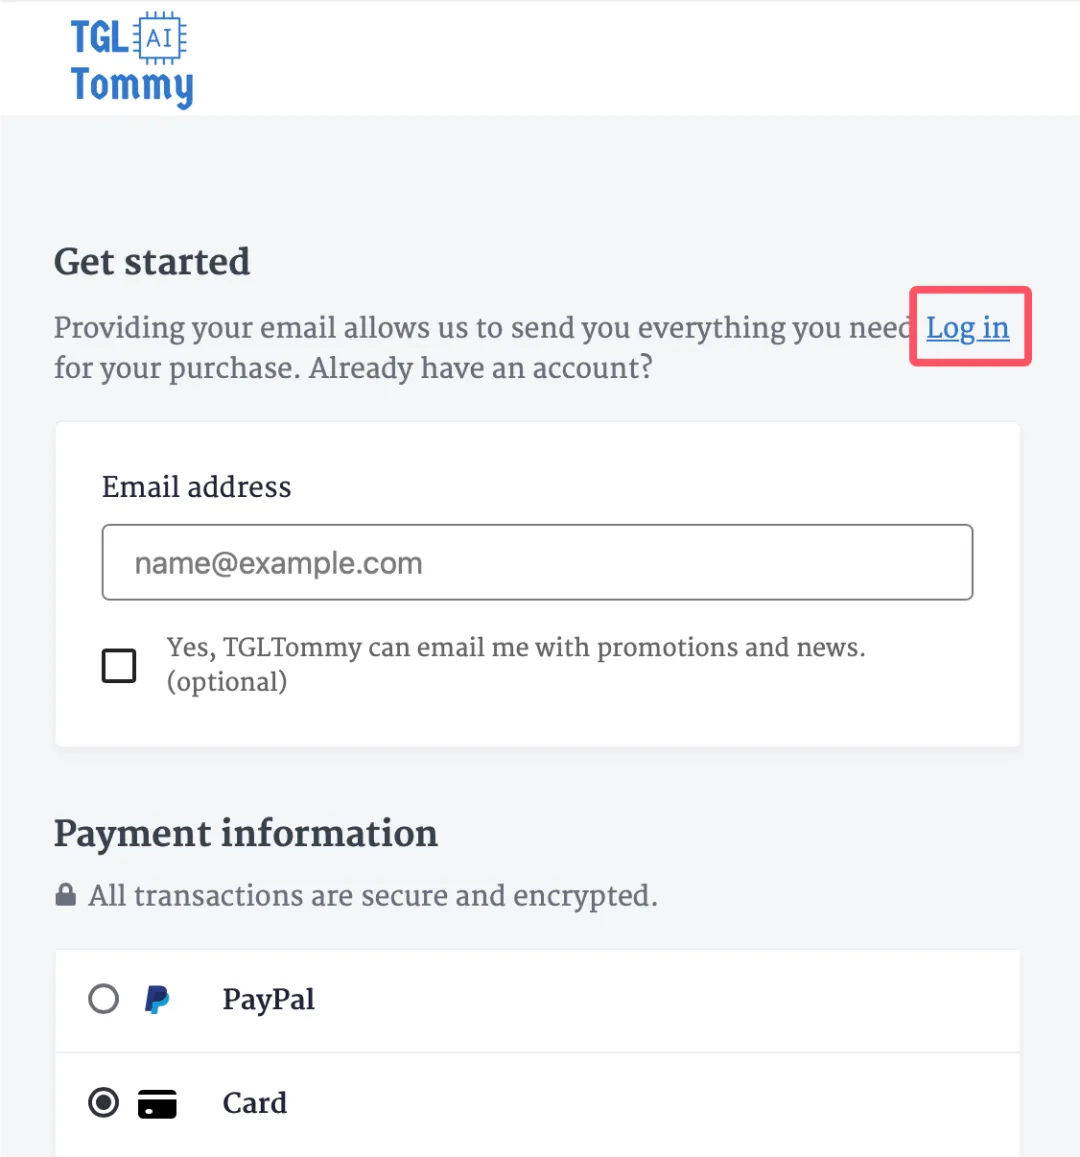Click the padlock security icon
The width and height of the screenshot is (1080, 1157).
point(66,894)
